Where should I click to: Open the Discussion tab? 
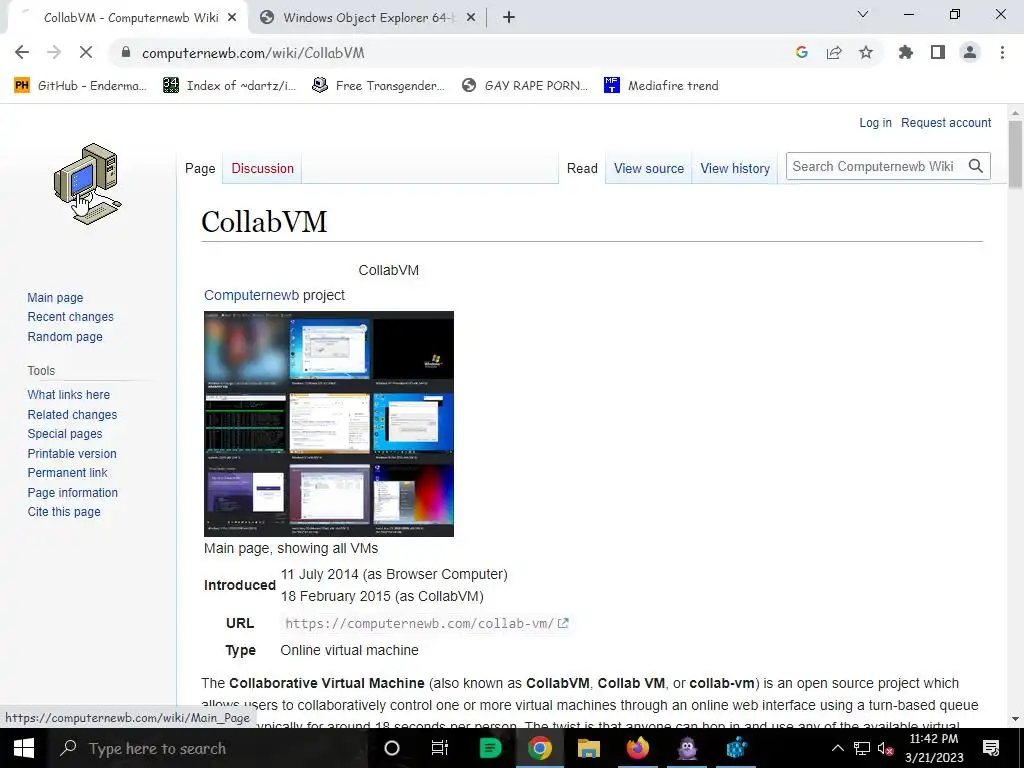coord(263,168)
